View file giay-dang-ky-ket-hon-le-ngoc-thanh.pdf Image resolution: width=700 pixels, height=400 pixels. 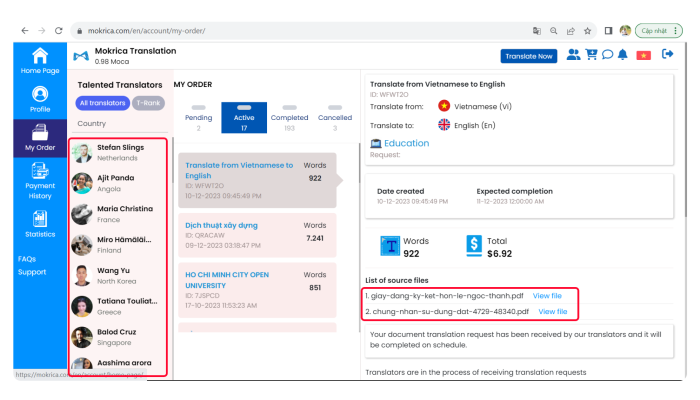pyautogui.click(x=547, y=296)
